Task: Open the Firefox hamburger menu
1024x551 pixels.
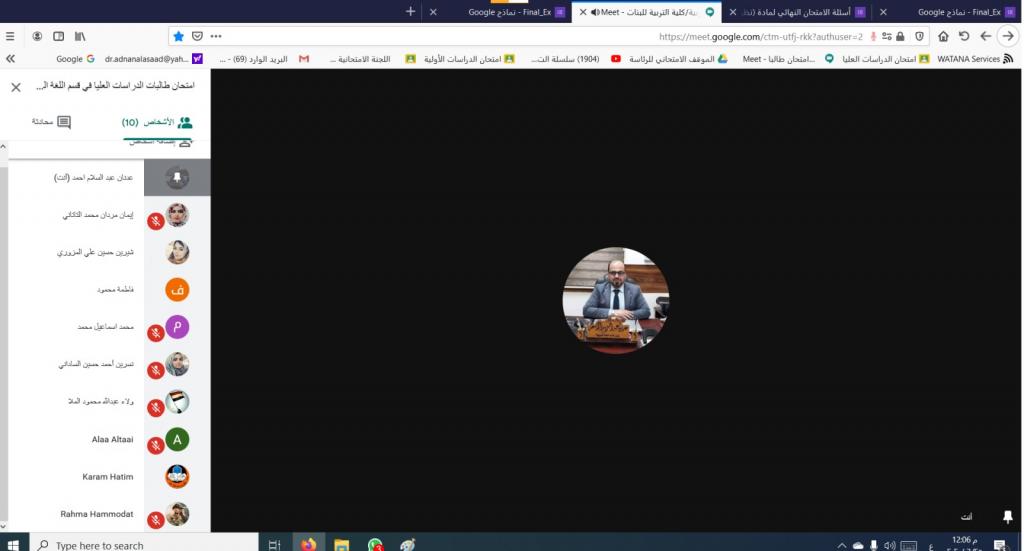Action: 10,36
